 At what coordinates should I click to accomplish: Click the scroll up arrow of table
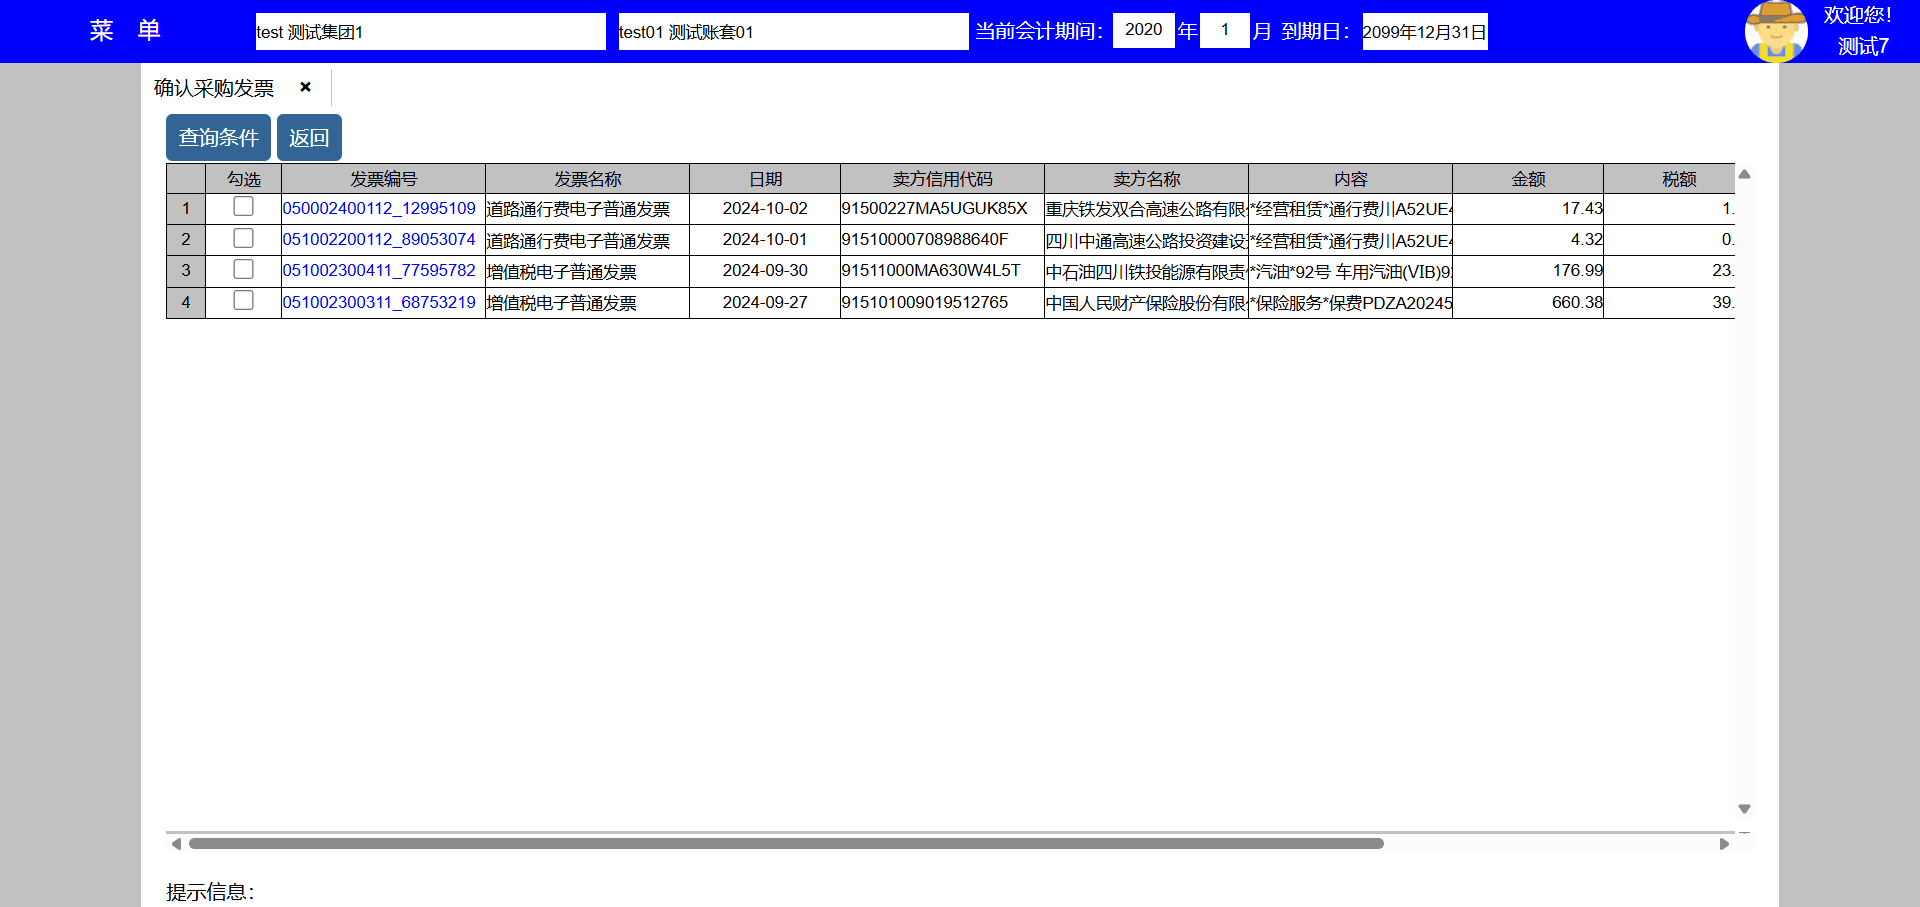pos(1744,174)
